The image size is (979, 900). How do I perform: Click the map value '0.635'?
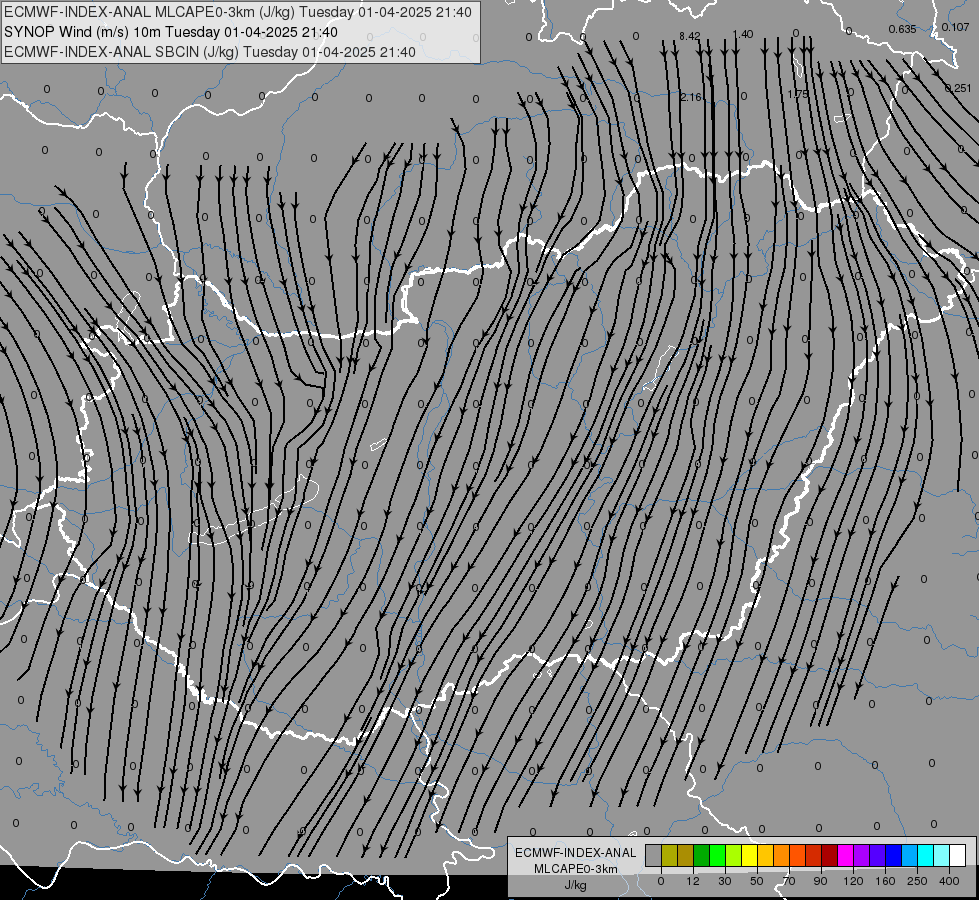click(x=902, y=29)
